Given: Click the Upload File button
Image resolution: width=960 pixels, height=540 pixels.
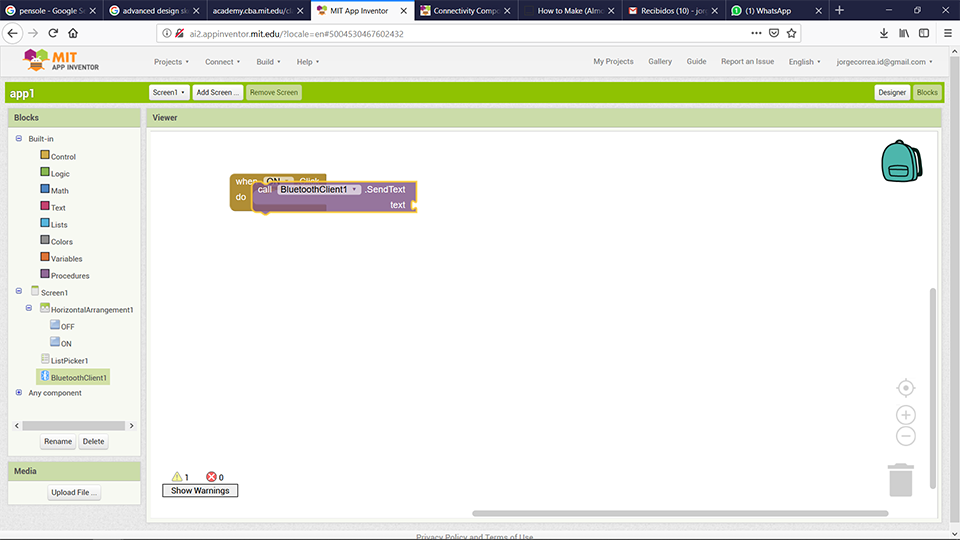Looking at the screenshot, I should (74, 492).
